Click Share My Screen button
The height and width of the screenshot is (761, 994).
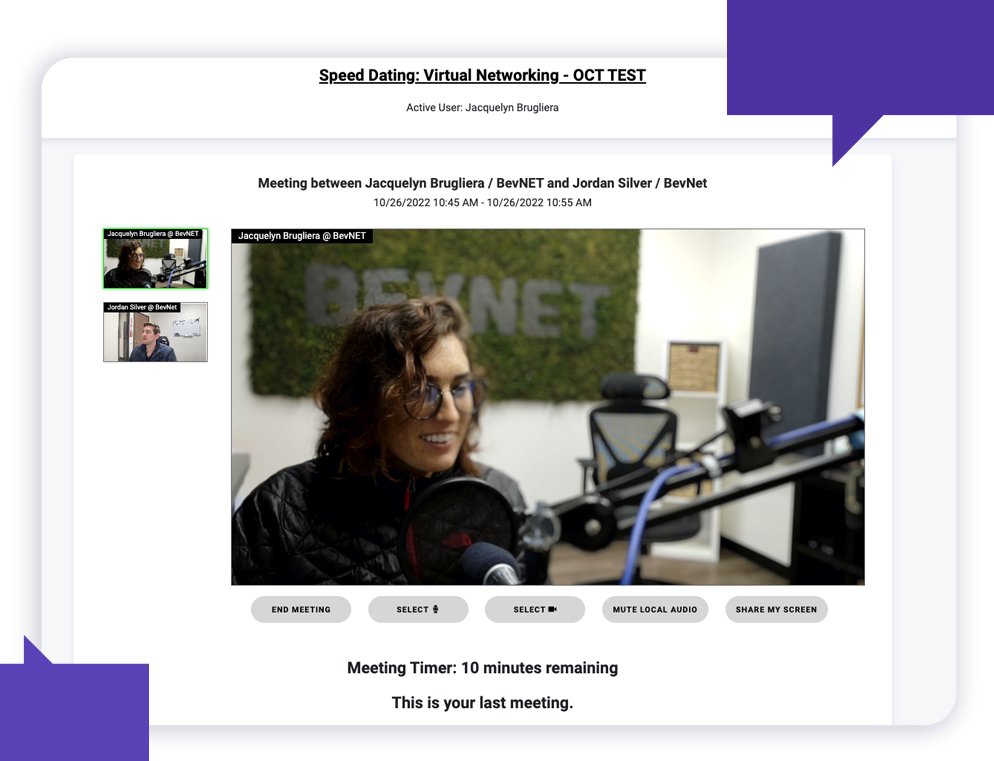(x=776, y=609)
